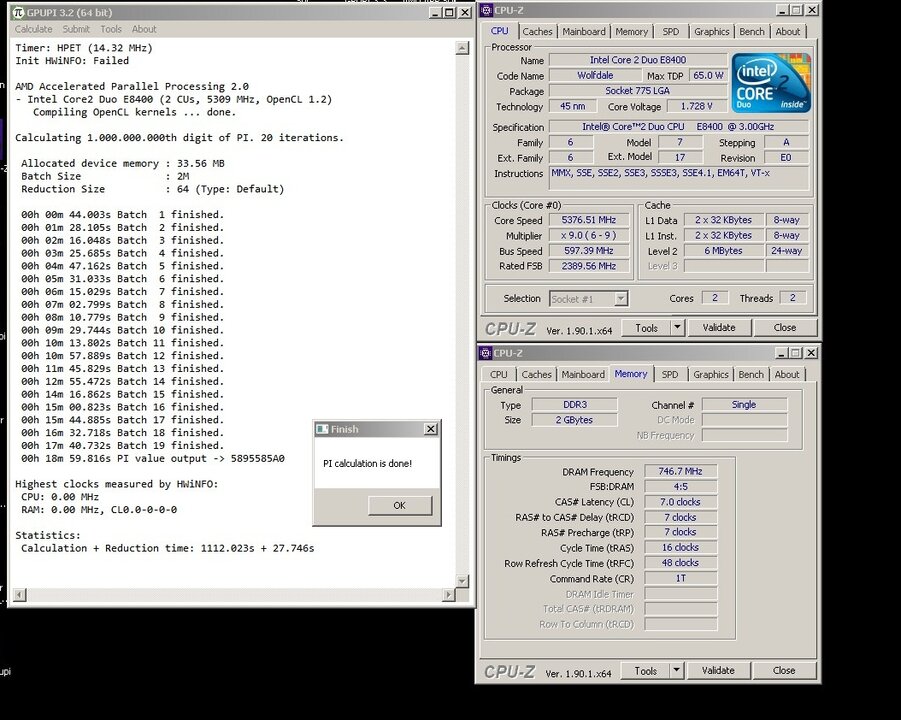Image resolution: width=901 pixels, height=720 pixels.
Task: Click the DRAM Frequency value 746.7 MHz
Action: 680,471
